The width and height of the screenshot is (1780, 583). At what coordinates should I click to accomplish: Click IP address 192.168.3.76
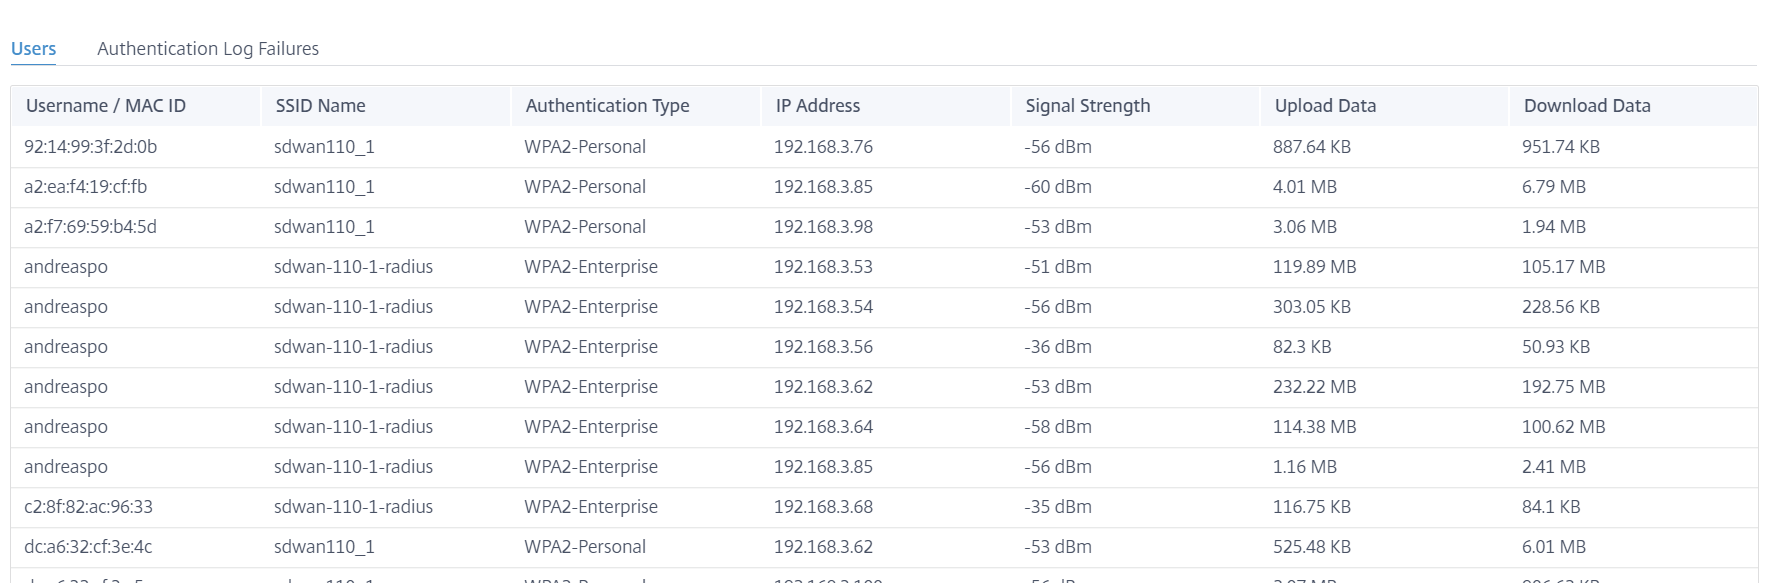(823, 147)
